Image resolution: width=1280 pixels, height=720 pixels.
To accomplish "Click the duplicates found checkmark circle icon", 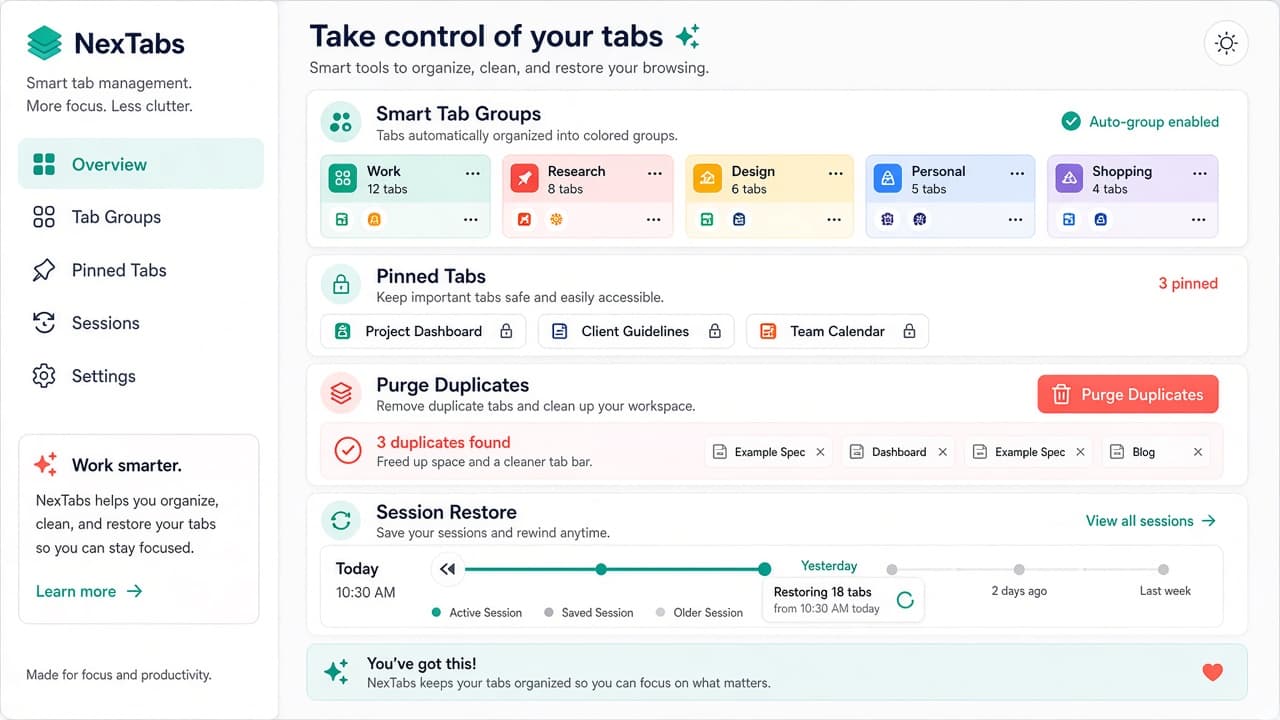I will tap(347, 452).
